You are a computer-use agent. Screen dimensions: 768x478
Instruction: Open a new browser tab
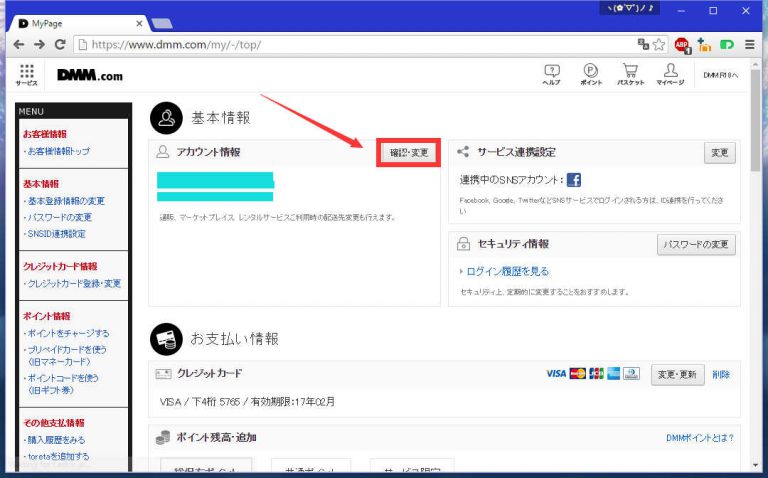click(x=162, y=24)
